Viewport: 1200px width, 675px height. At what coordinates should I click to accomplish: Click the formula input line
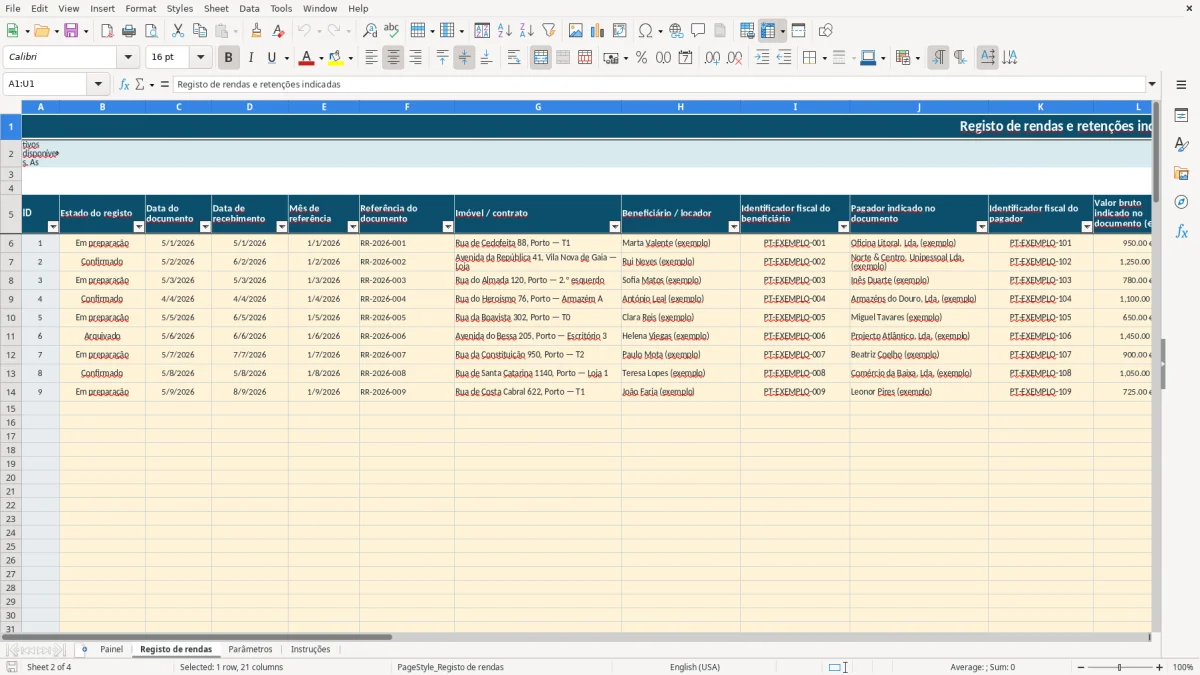click(659, 84)
